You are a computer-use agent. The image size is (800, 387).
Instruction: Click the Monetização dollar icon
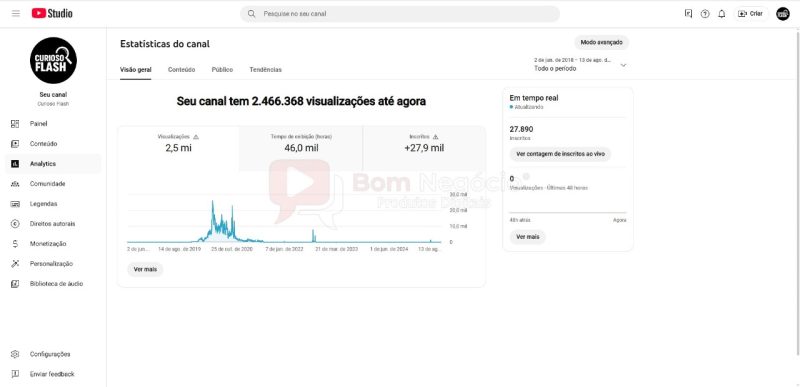[15, 244]
